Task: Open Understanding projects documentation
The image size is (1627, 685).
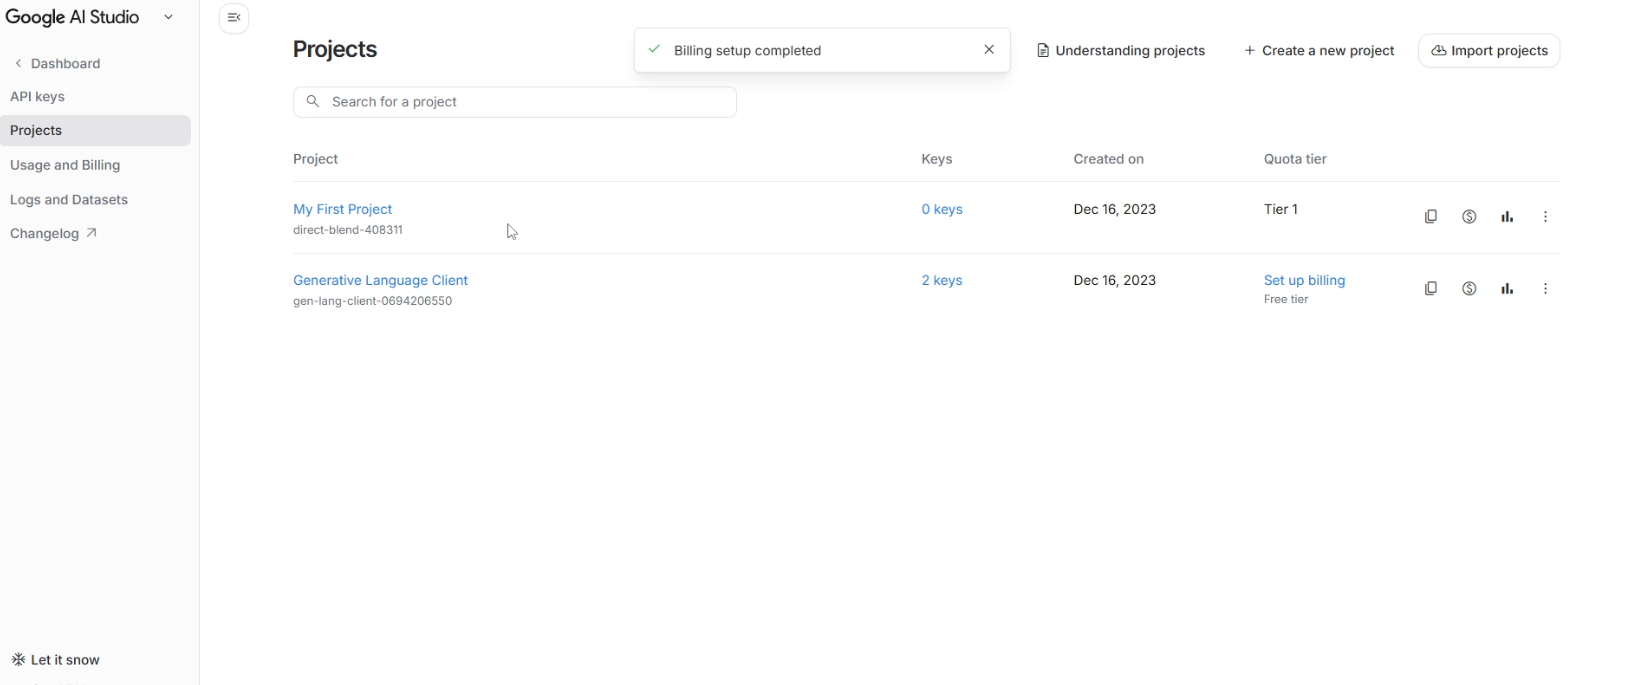Action: [x=1121, y=51]
